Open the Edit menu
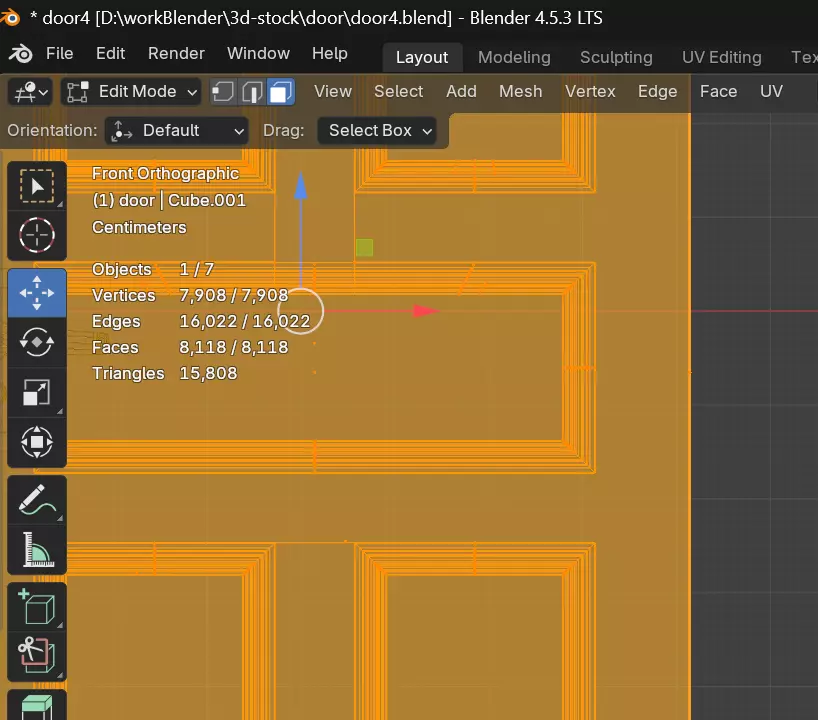 click(x=110, y=54)
